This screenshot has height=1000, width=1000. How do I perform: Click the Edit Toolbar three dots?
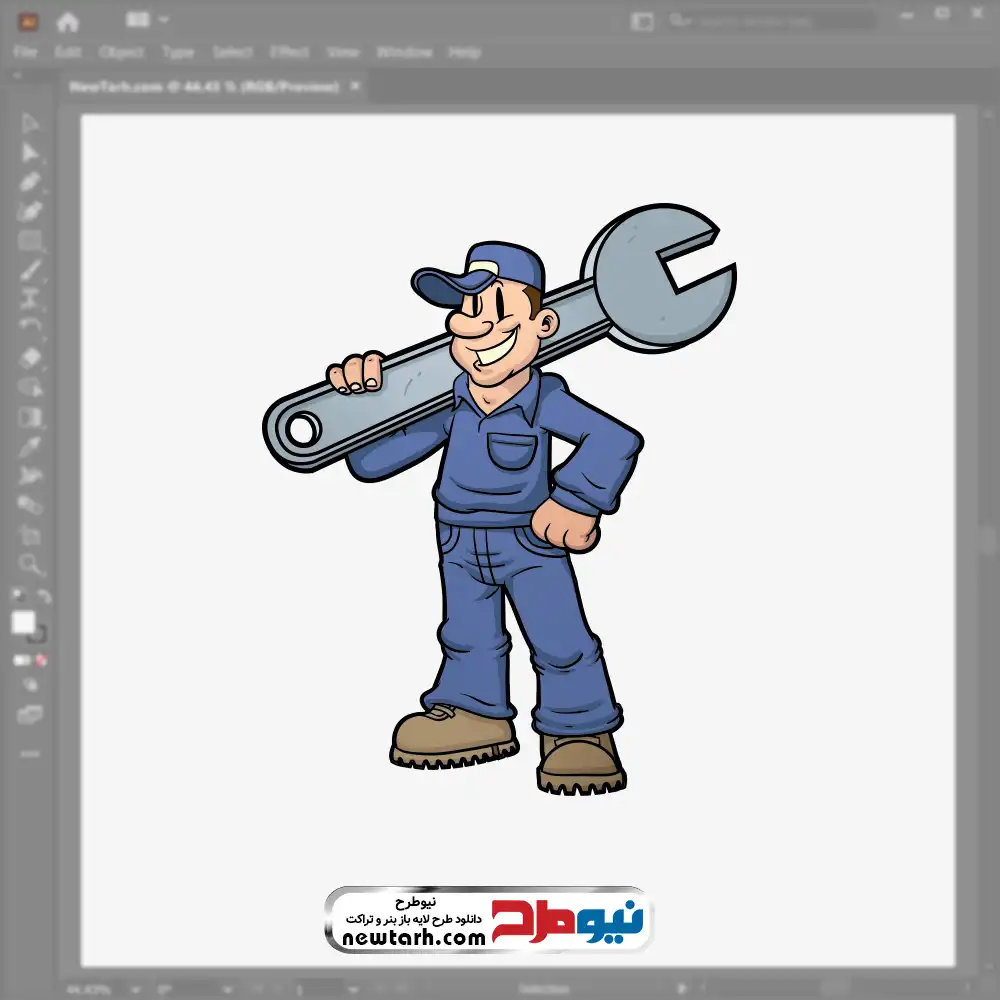click(x=30, y=752)
